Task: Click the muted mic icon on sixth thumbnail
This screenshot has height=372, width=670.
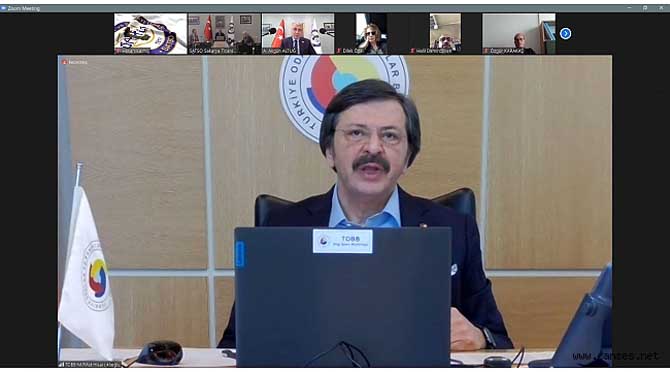Action: pyautogui.click(x=486, y=51)
